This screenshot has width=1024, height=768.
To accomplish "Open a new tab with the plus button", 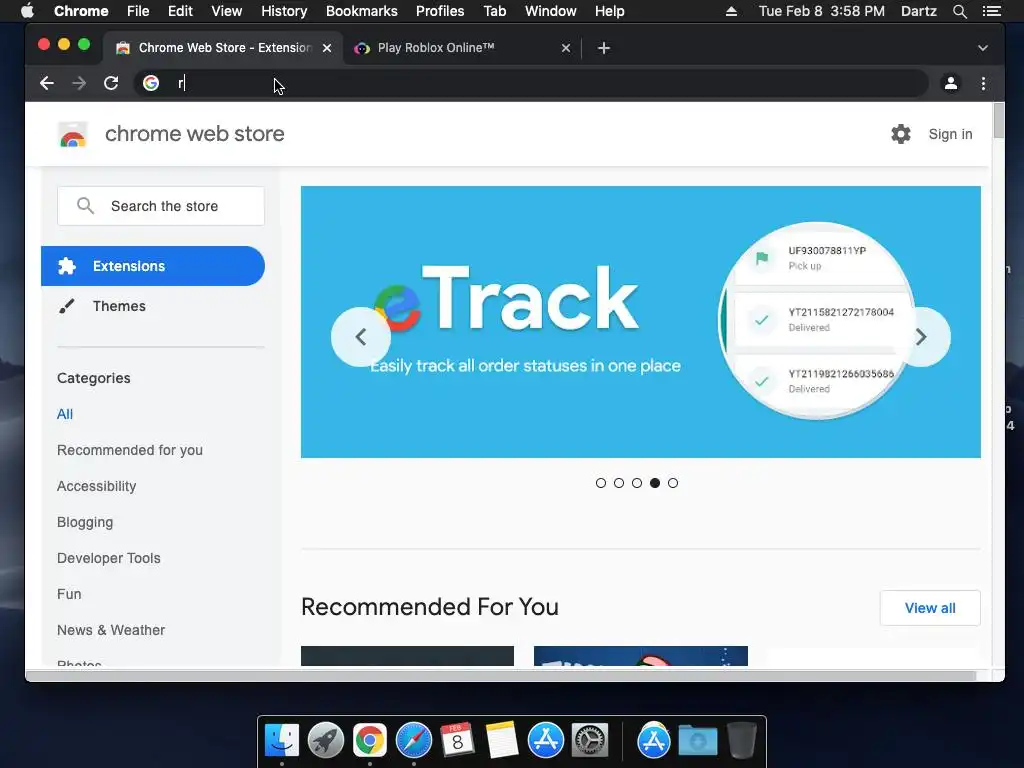I will click(x=603, y=48).
